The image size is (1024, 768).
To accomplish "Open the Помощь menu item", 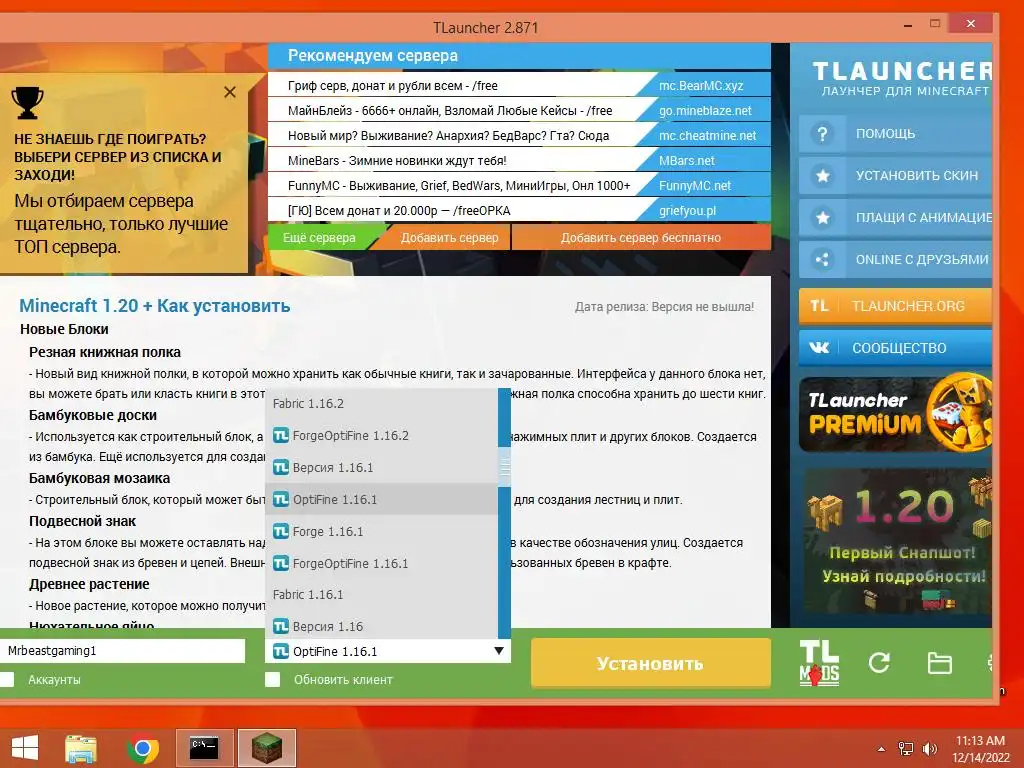I will [x=895, y=134].
